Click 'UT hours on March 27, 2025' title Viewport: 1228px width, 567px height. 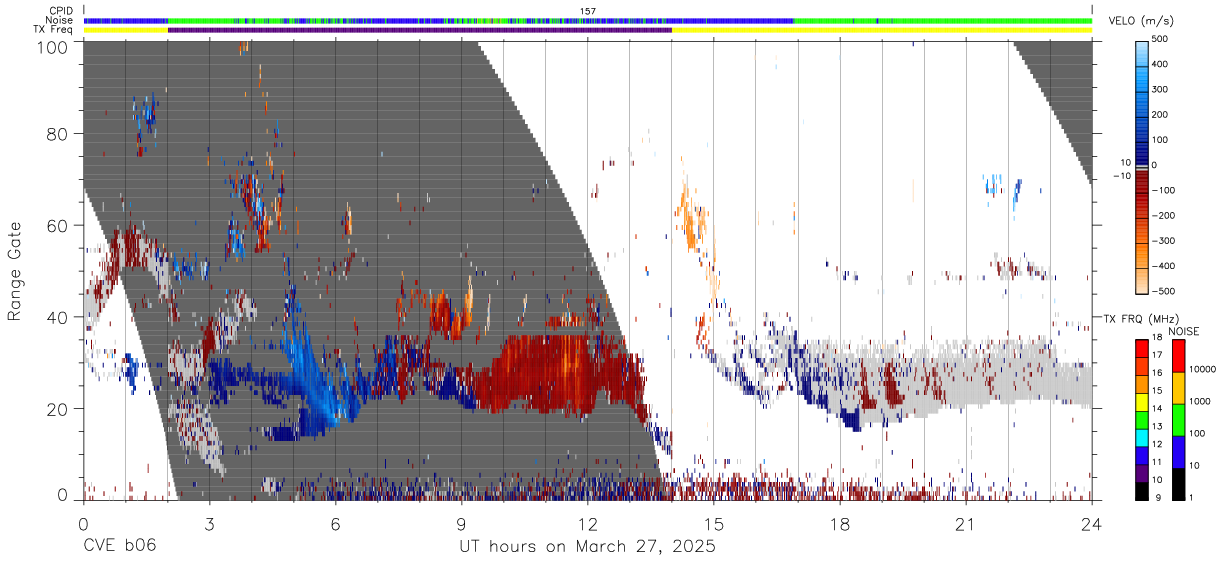tap(588, 547)
